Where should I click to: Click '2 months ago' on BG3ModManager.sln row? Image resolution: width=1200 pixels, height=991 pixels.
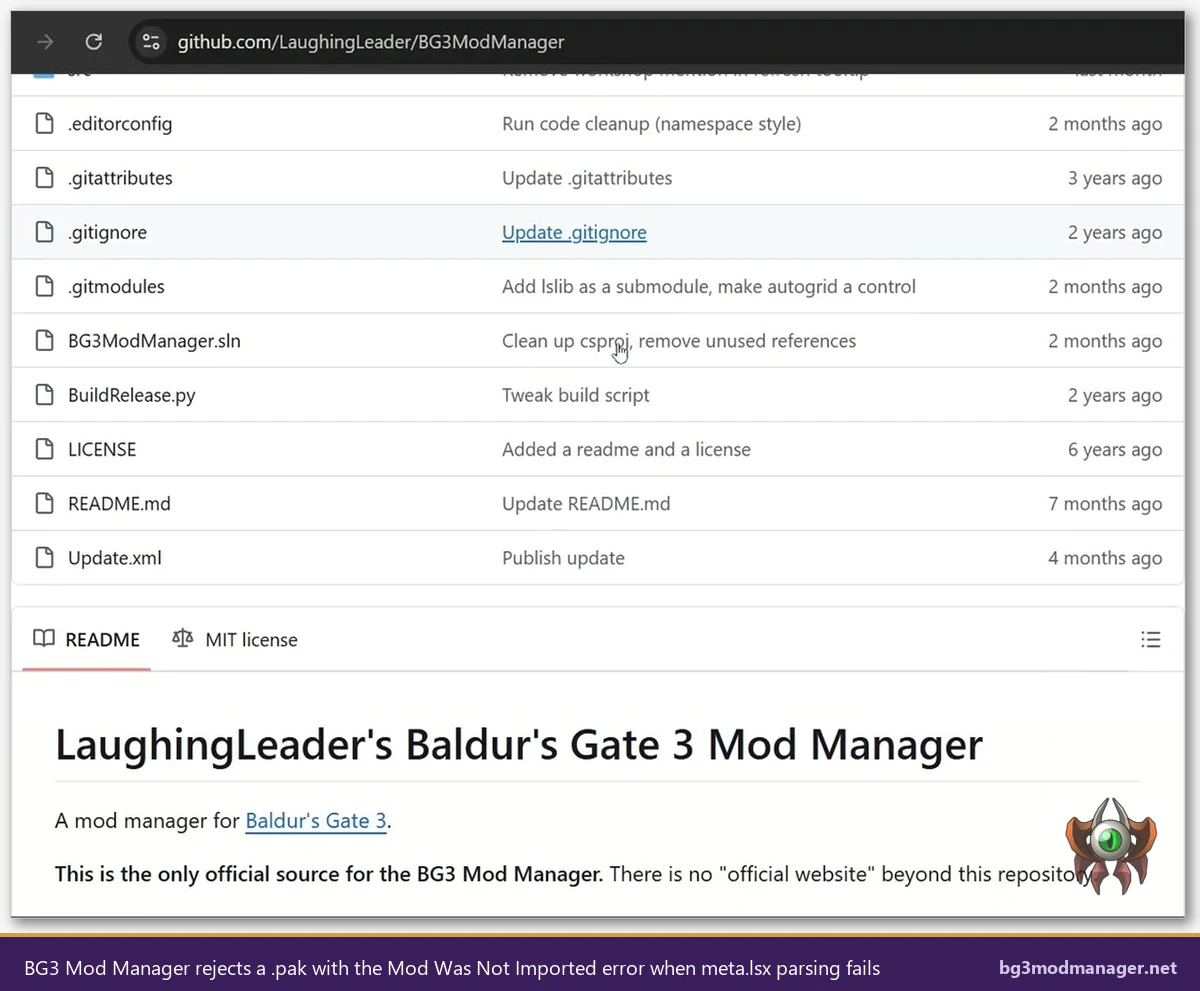click(1105, 341)
